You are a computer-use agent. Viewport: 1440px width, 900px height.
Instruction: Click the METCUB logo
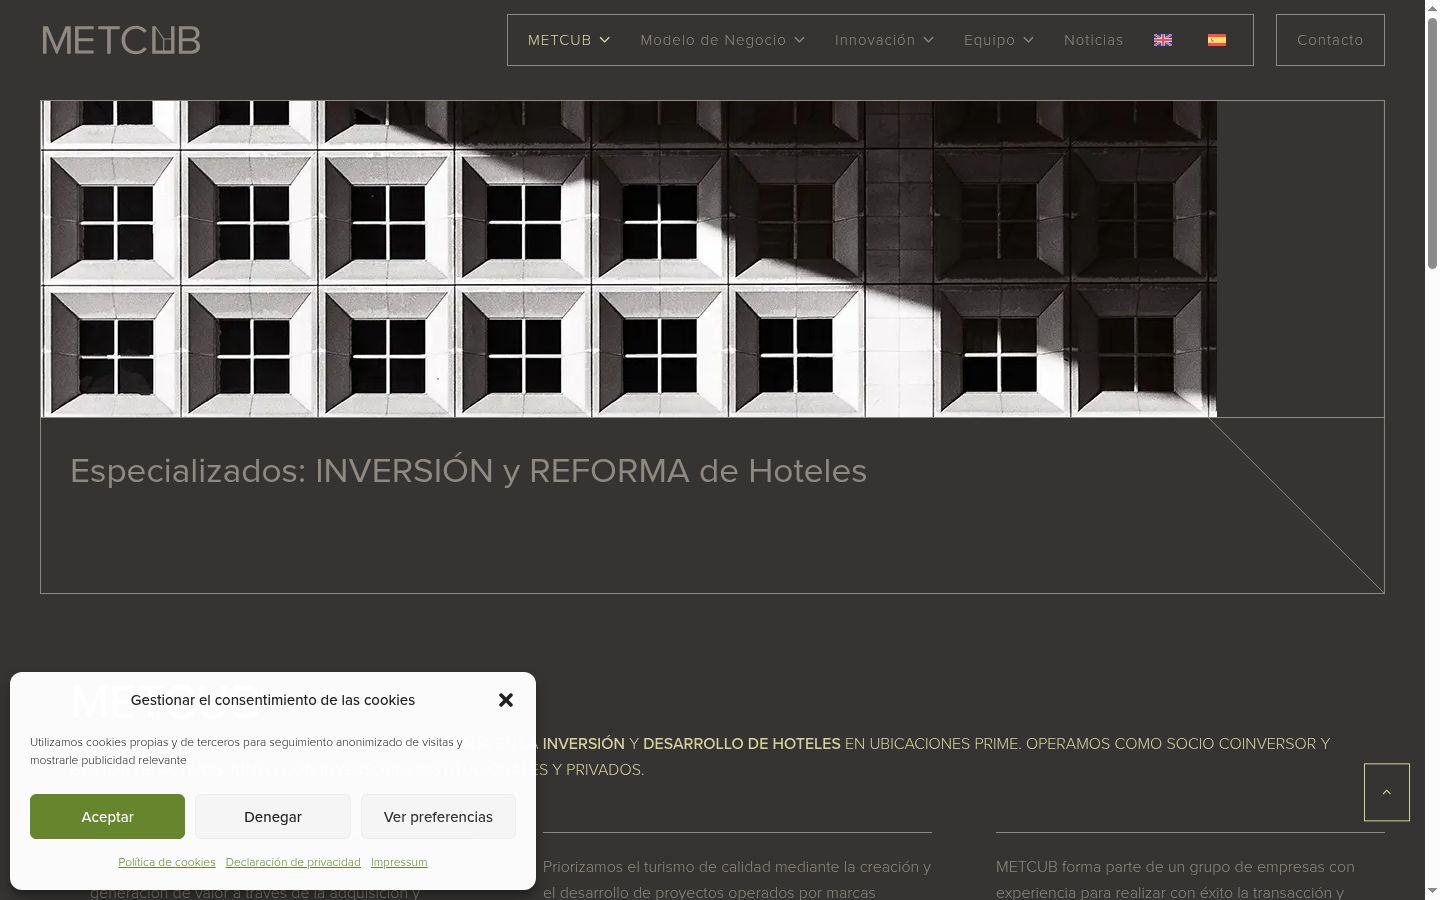pyautogui.click(x=121, y=40)
